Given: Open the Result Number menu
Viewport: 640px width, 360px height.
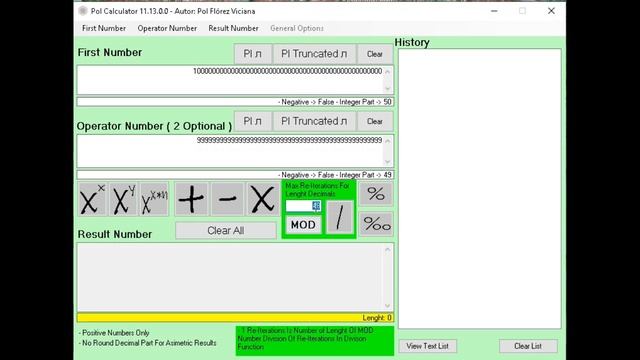Looking at the screenshot, I should 233,28.
